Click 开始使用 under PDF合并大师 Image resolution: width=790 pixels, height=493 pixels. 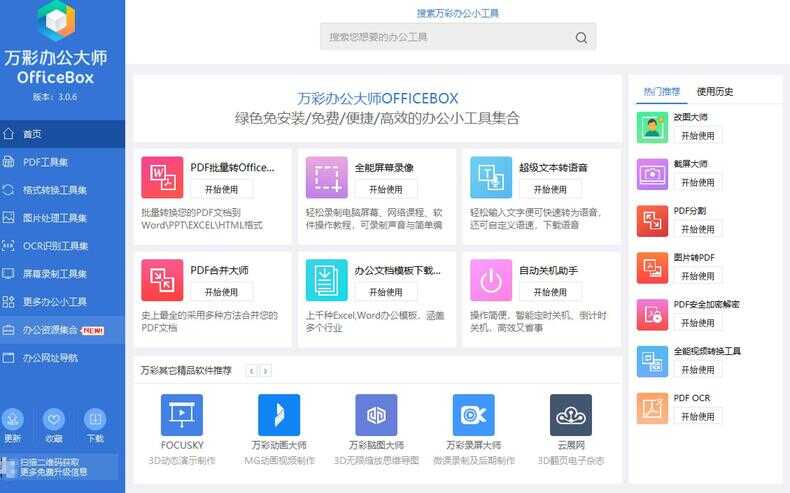(222, 292)
